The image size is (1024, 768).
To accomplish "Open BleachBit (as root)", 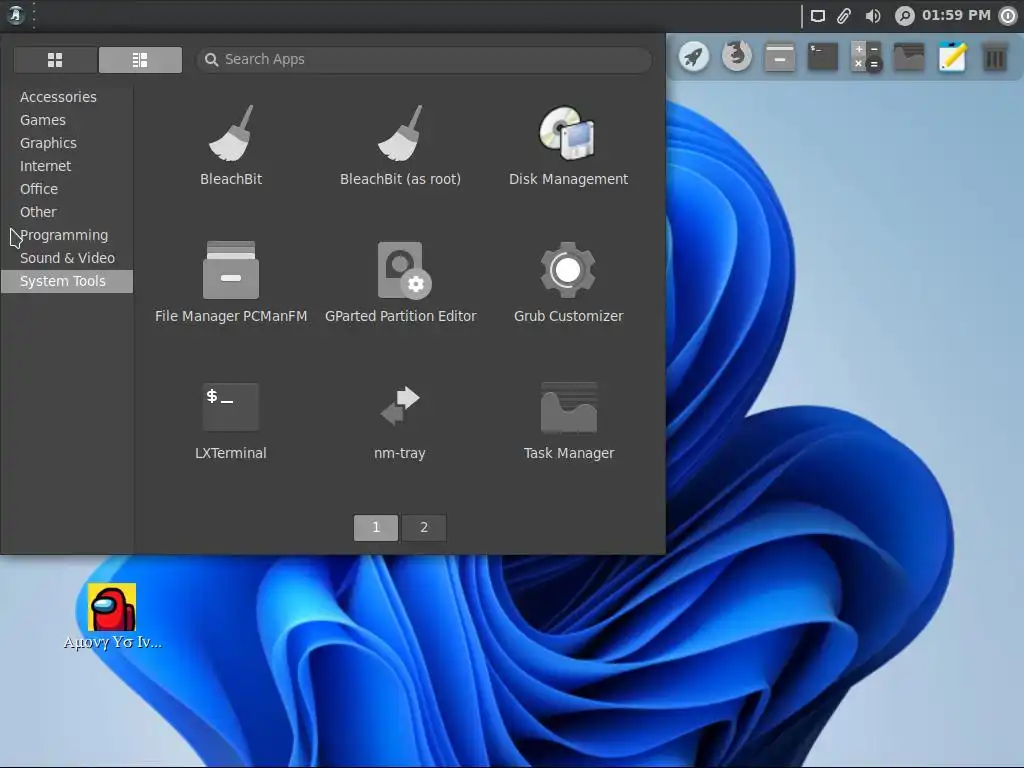I will click(400, 146).
